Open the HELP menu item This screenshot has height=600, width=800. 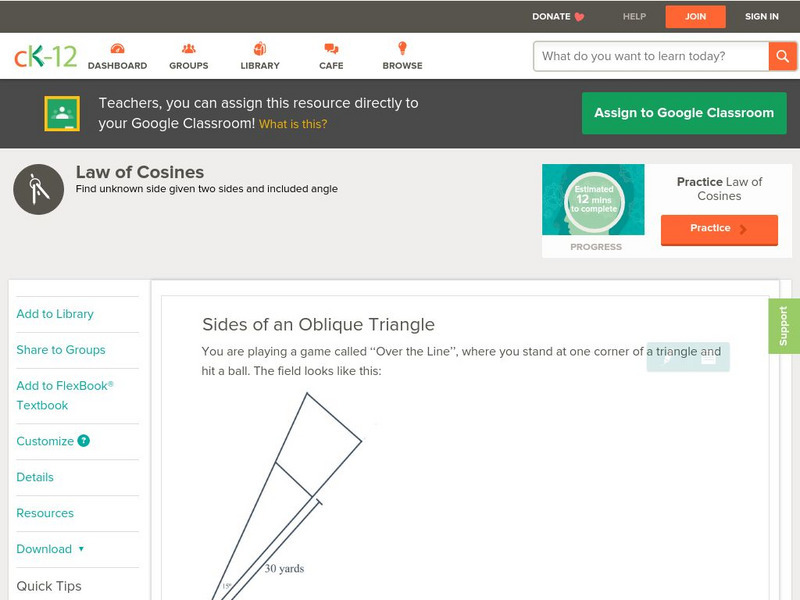pyautogui.click(x=634, y=16)
